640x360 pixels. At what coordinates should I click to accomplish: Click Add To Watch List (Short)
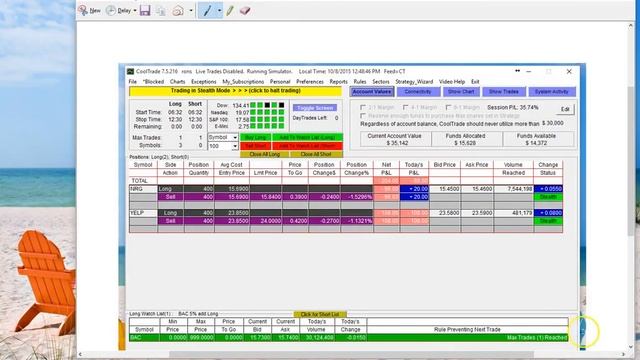point(307,146)
